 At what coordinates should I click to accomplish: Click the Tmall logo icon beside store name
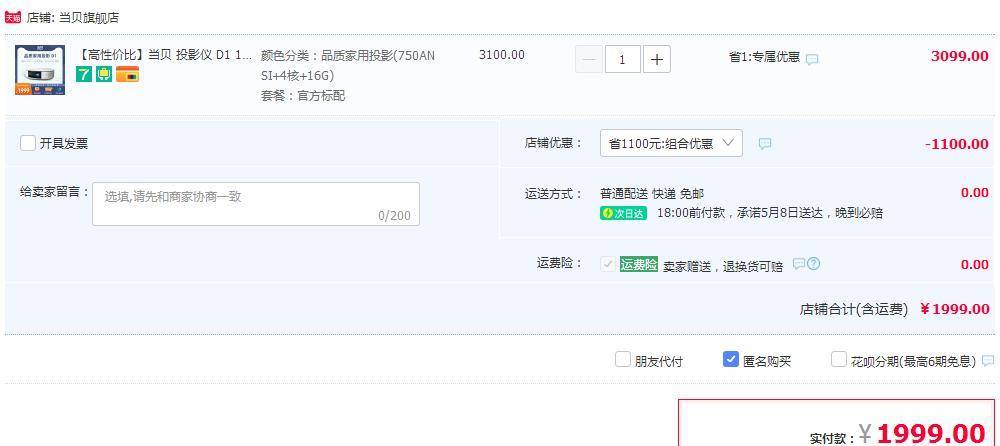(13, 18)
